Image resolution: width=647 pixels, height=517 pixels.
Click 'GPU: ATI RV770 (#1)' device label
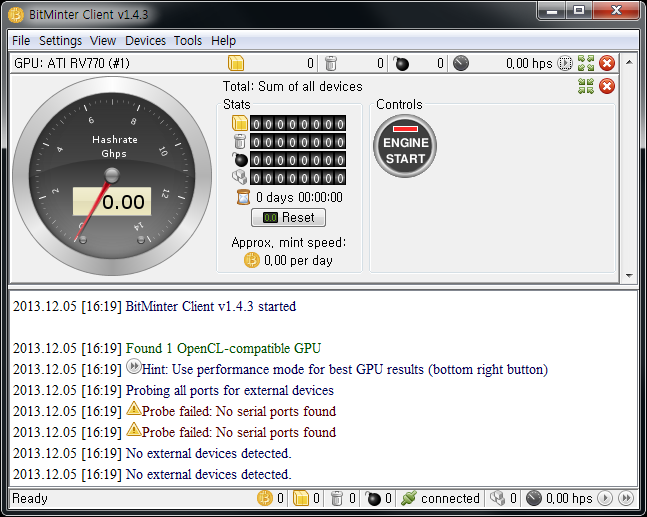[x=72, y=63]
